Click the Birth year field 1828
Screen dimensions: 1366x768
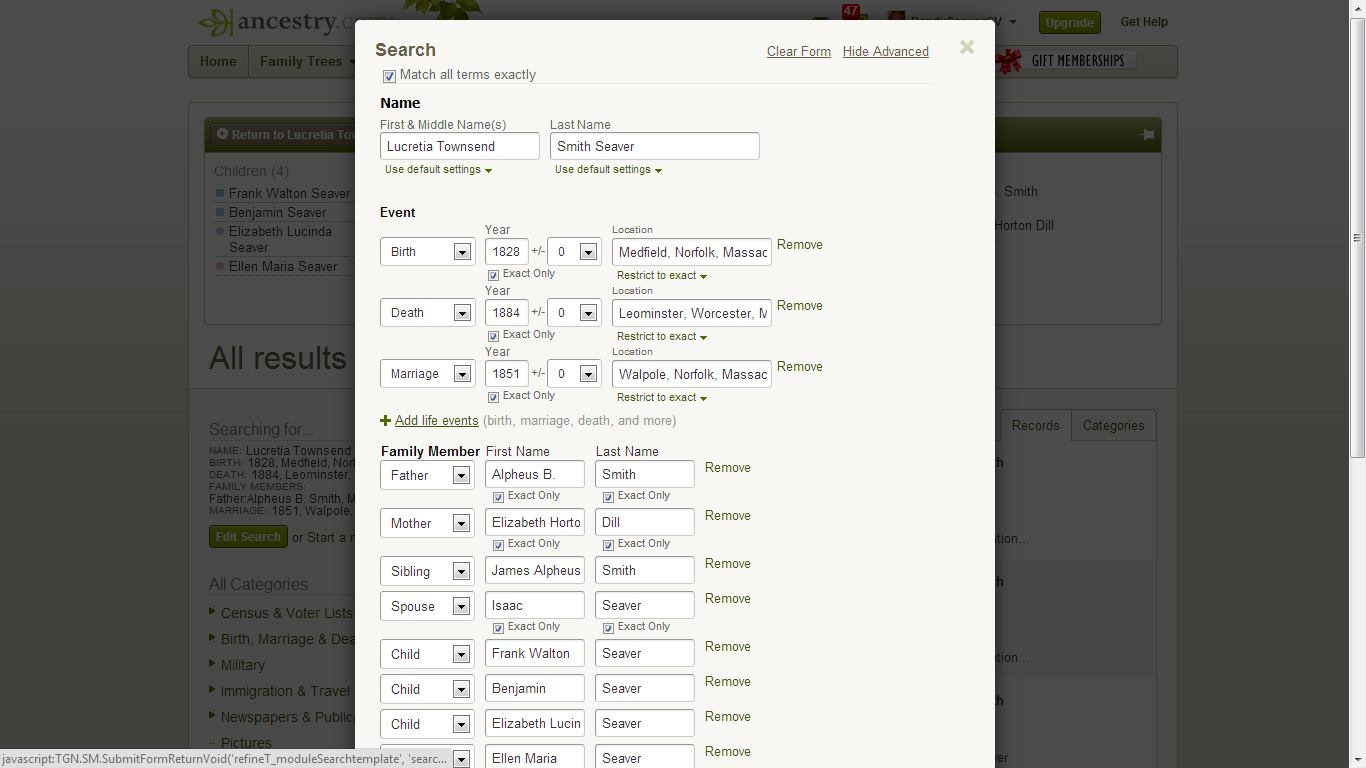point(507,252)
